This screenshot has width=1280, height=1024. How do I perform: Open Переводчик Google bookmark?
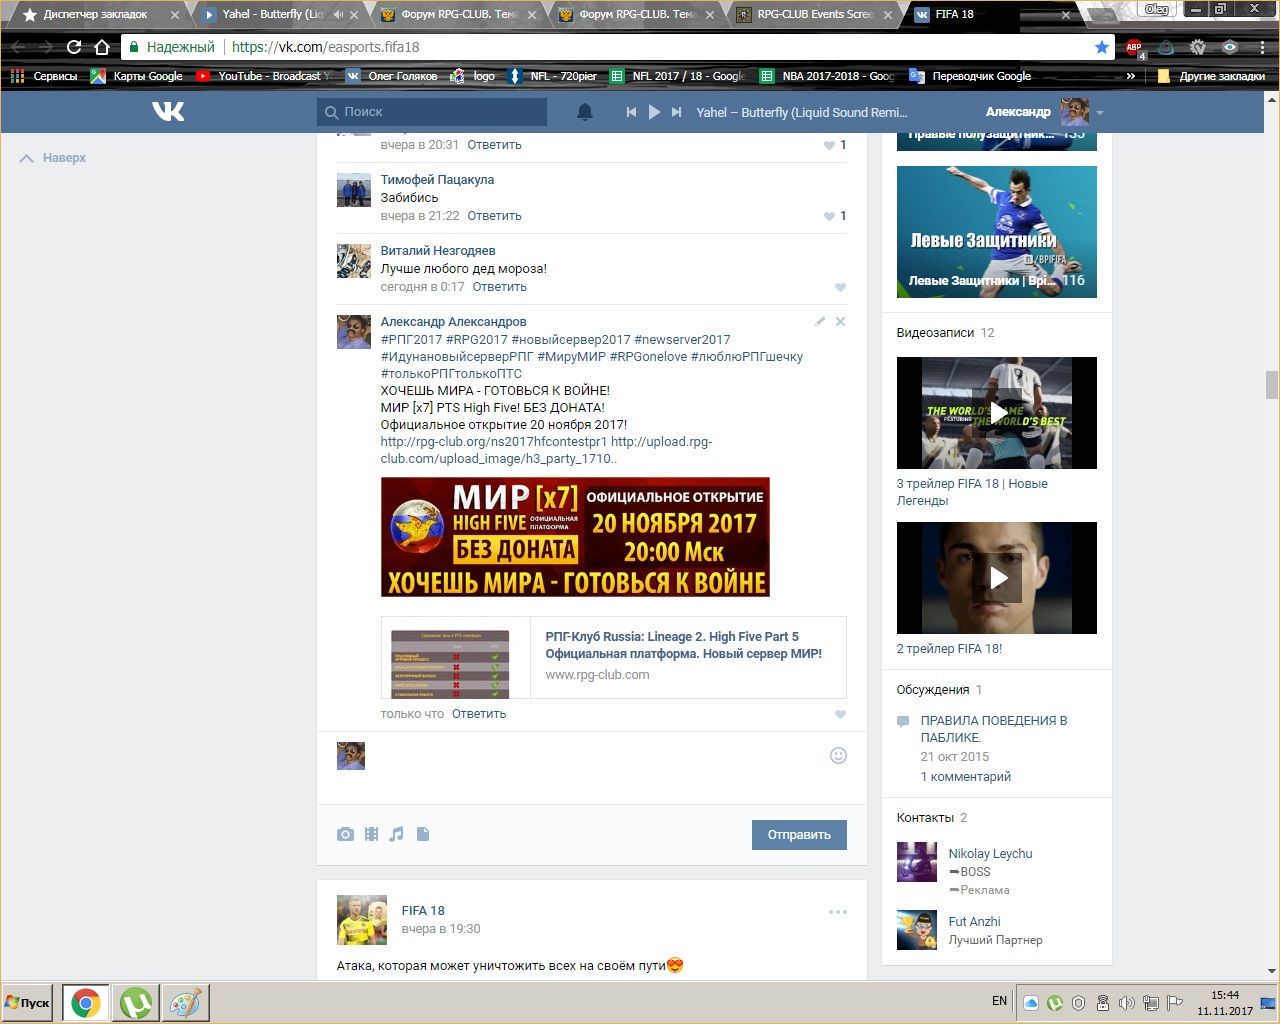coord(970,76)
